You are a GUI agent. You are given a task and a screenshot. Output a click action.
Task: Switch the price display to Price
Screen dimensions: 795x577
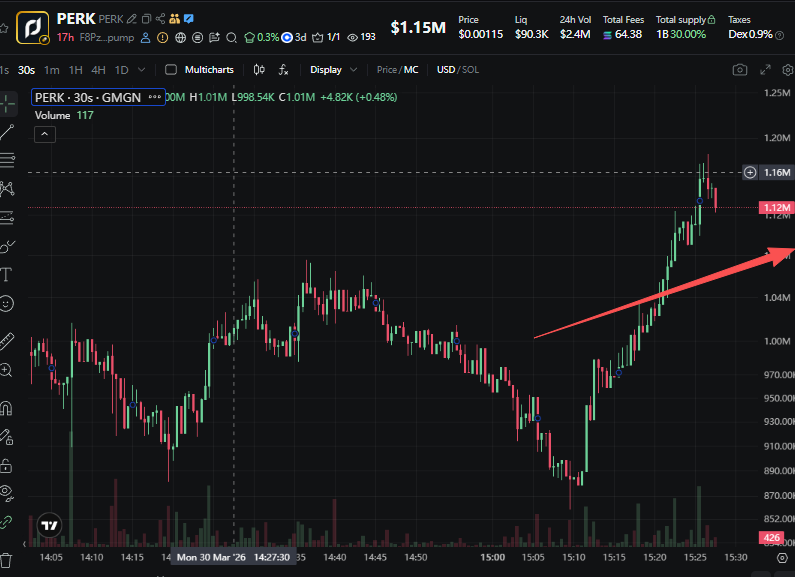tap(386, 70)
